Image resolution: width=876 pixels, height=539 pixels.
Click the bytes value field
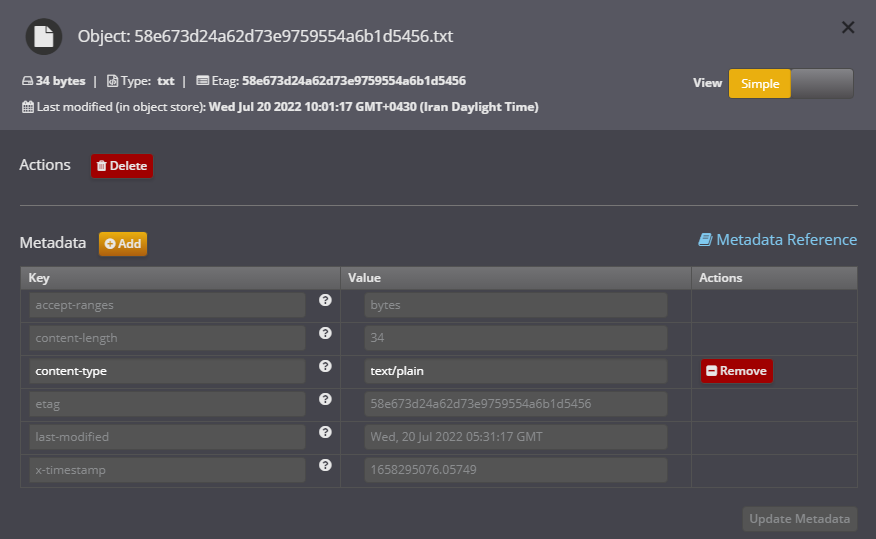point(516,305)
